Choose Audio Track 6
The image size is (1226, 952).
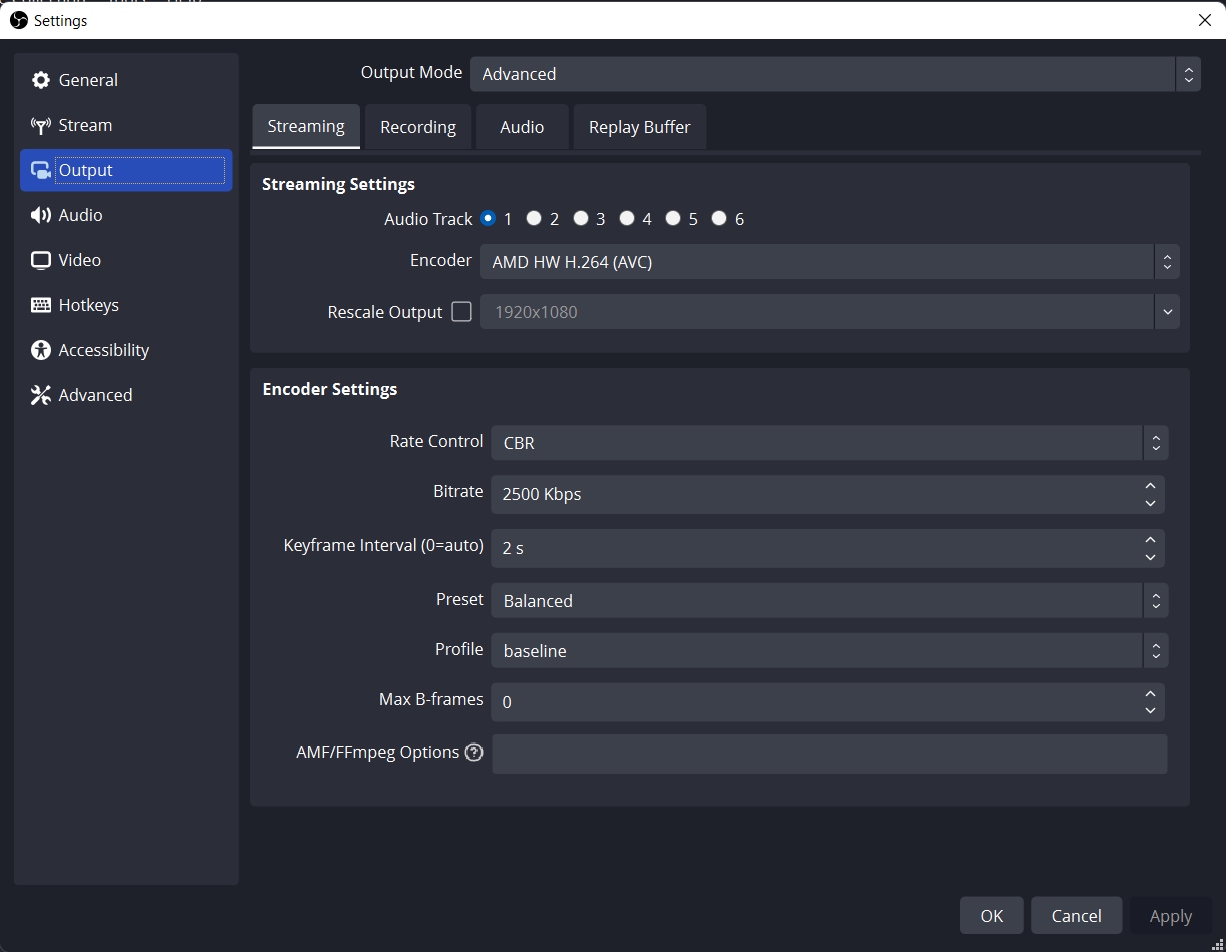click(x=719, y=218)
